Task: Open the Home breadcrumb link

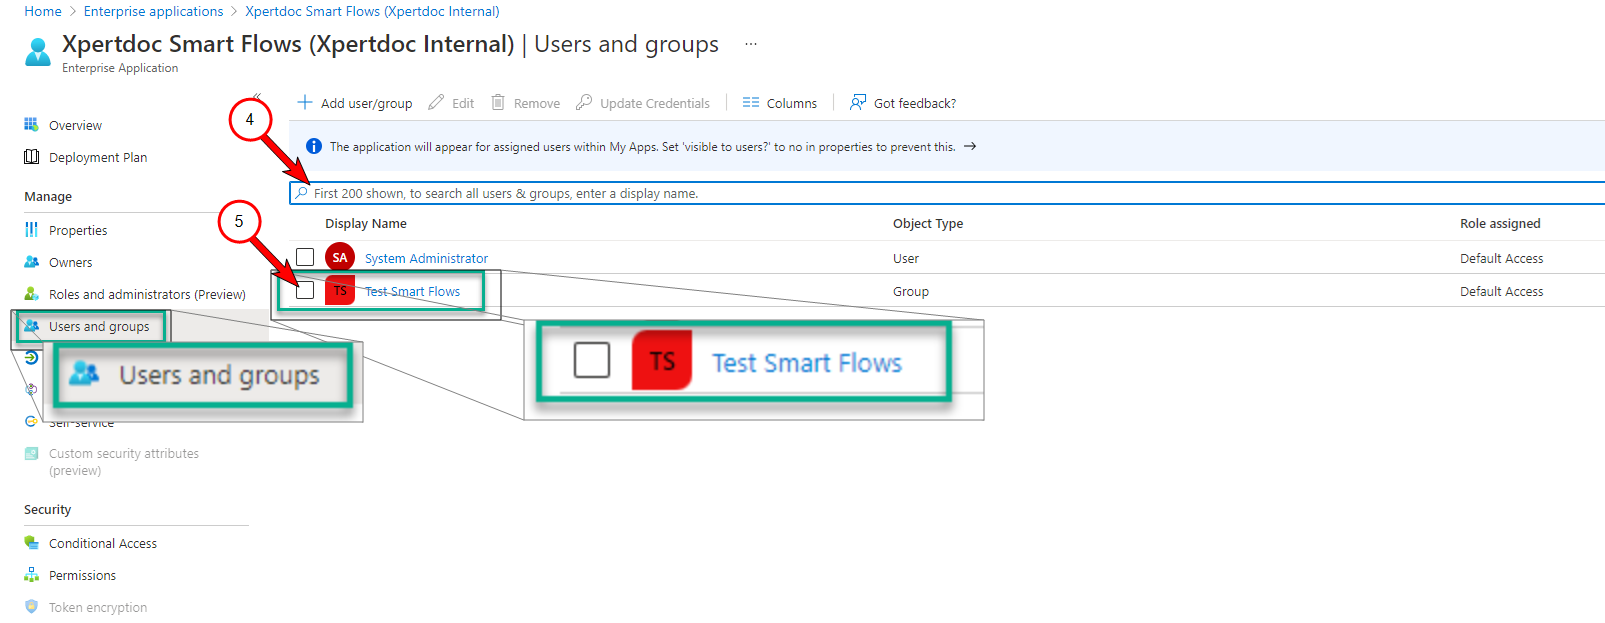Action: 43,11
